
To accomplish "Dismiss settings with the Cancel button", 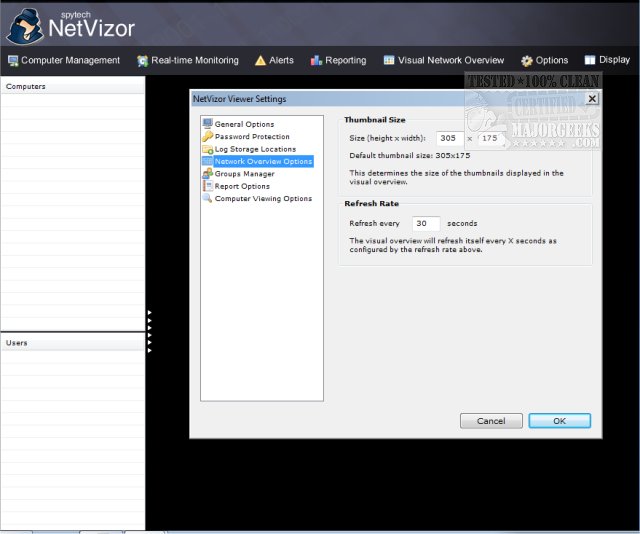I will tap(491, 421).
